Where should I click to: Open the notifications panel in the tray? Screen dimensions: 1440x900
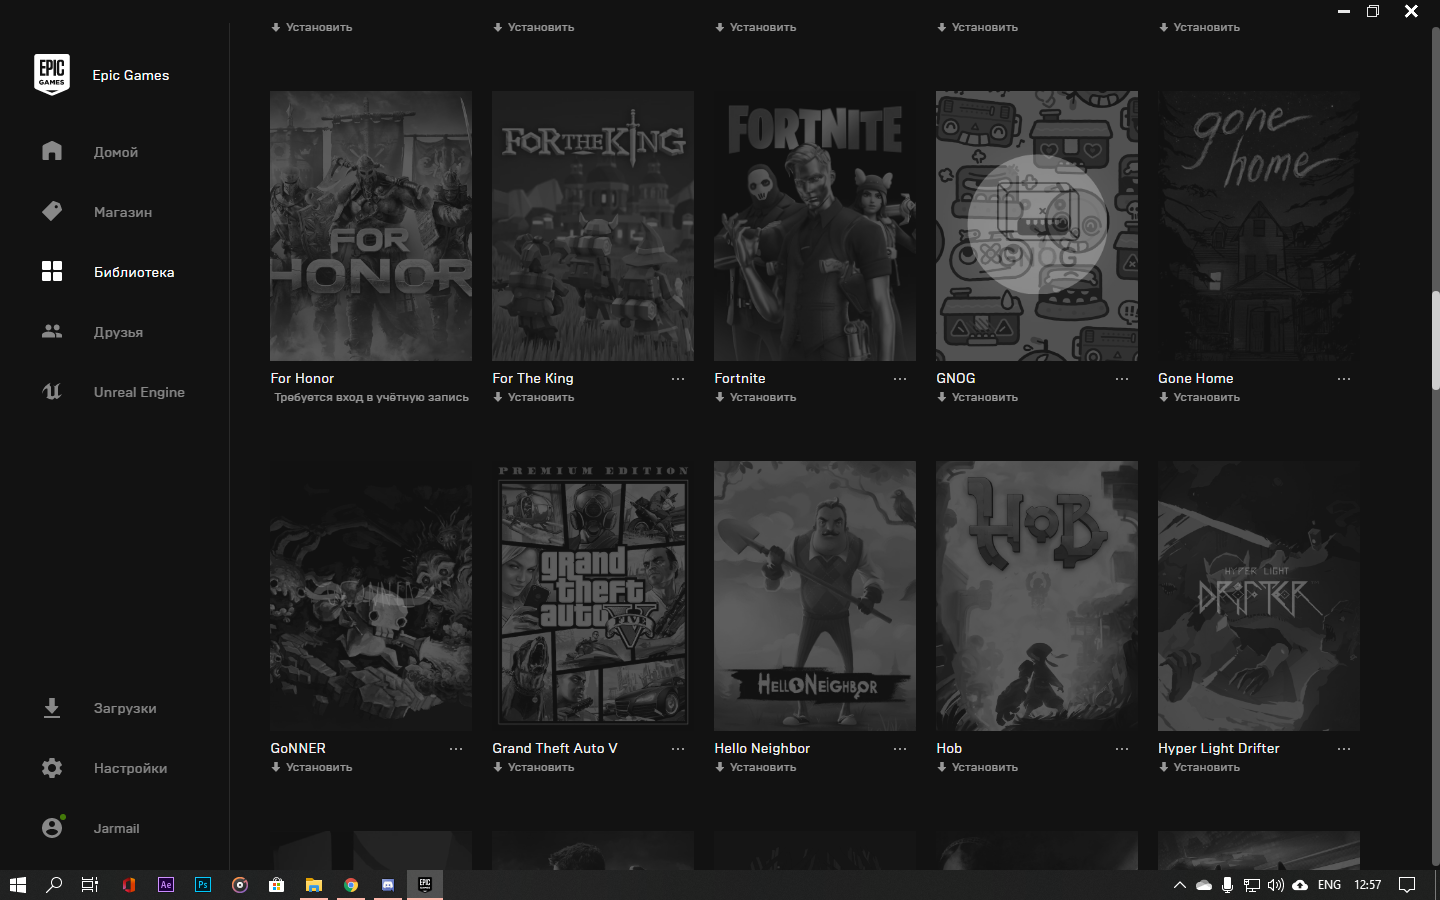point(1408,885)
